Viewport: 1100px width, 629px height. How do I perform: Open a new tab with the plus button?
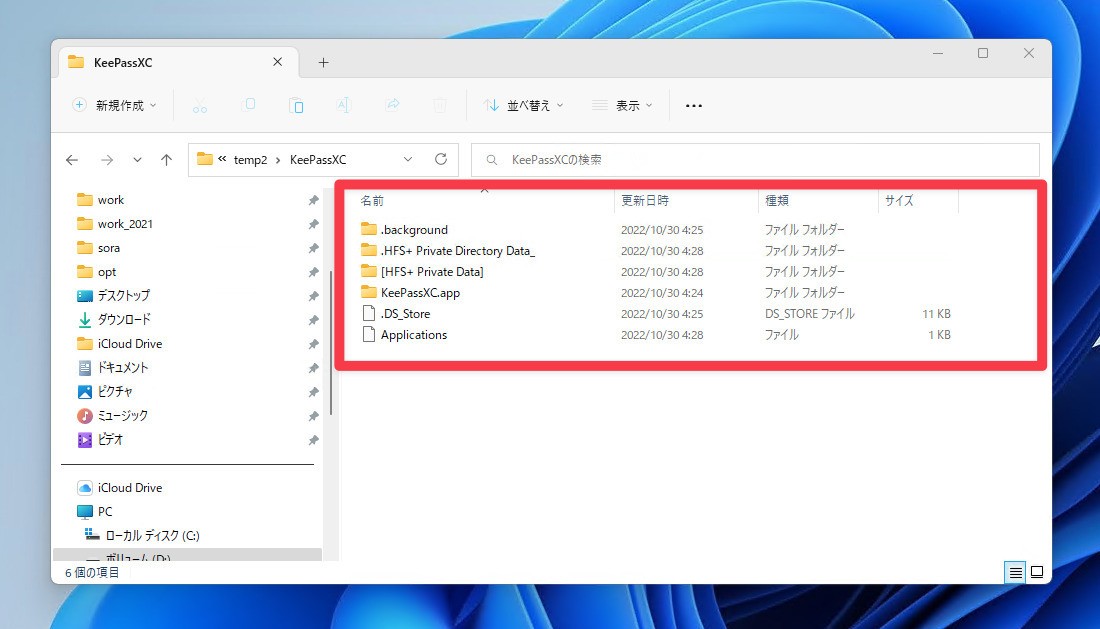323,62
